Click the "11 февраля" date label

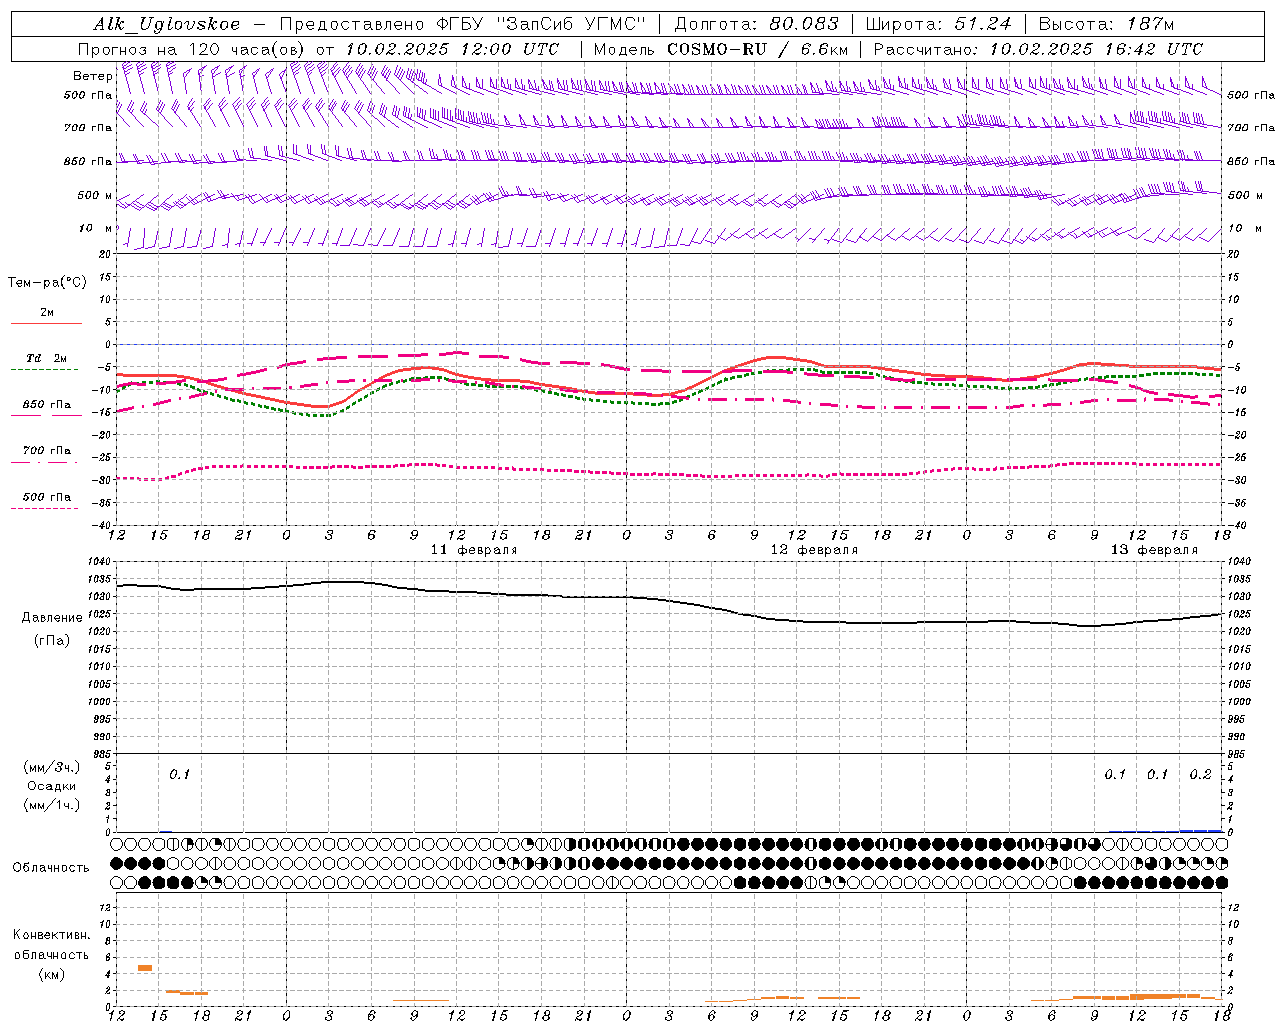[474, 550]
